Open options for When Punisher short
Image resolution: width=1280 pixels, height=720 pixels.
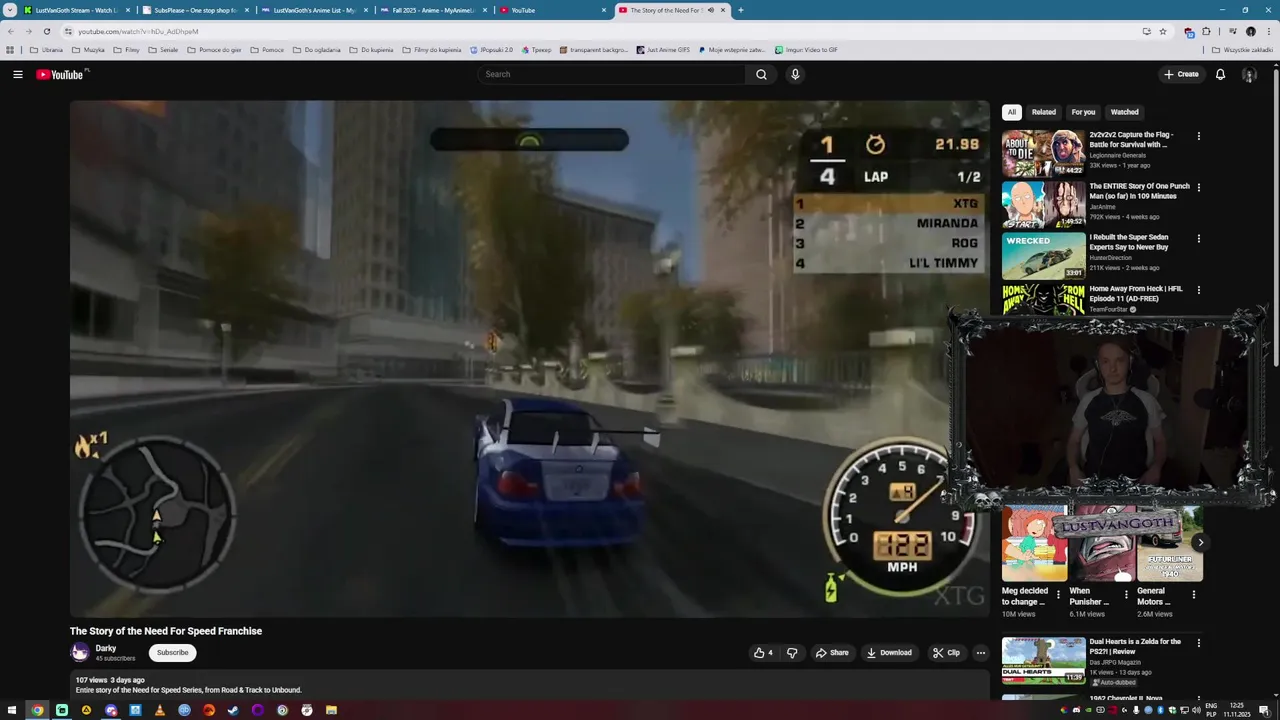coord(1126,594)
